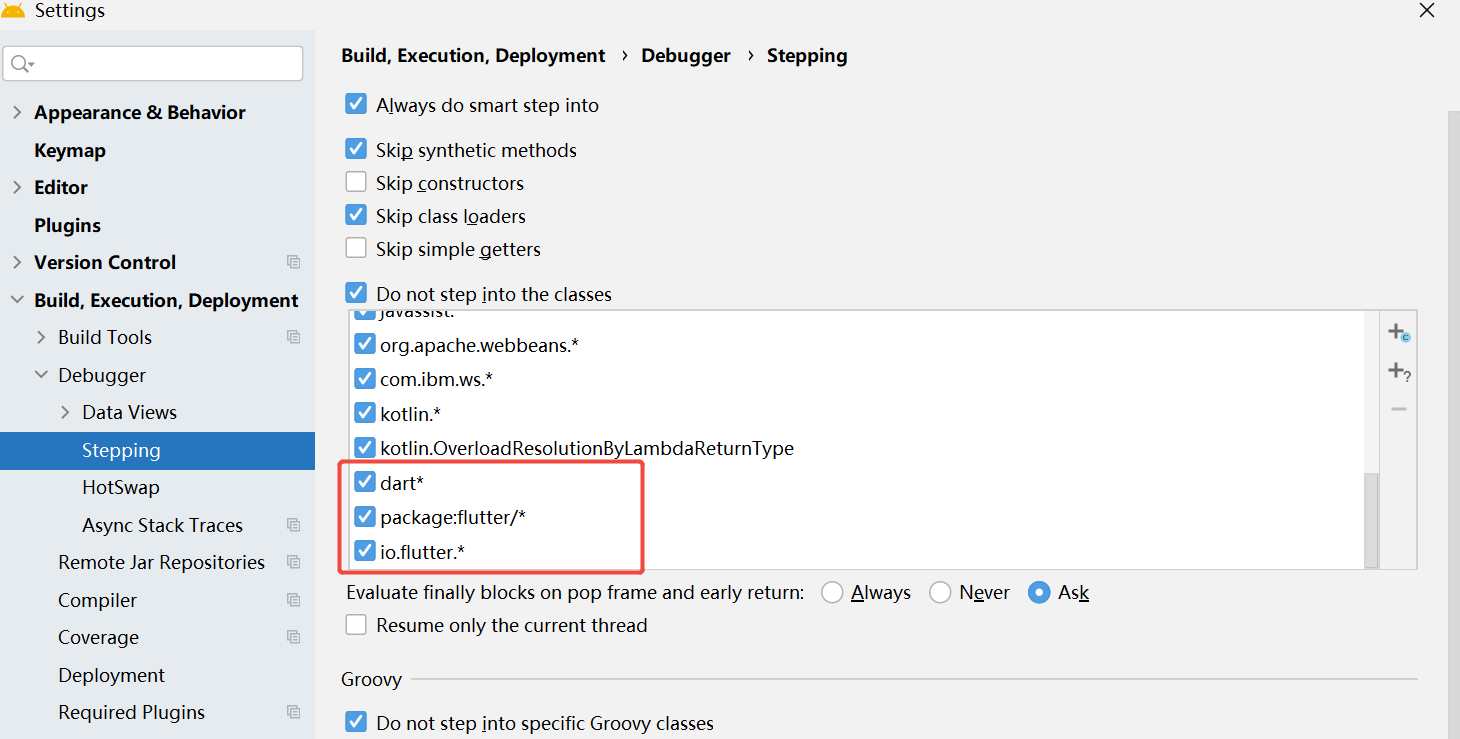Disable Skip class loaders
Viewport: 1460px width, 739px height.
point(356,215)
